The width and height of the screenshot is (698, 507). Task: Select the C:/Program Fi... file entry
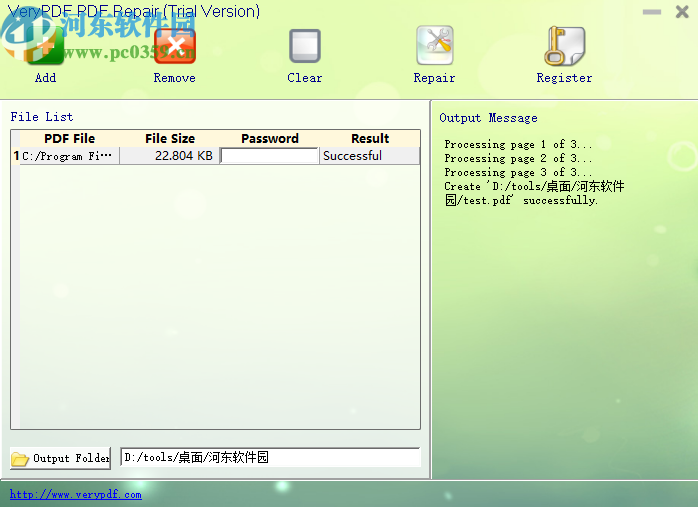69,156
